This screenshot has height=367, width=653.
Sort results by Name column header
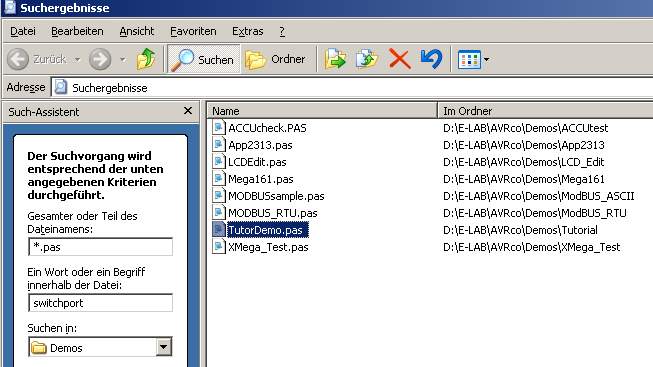click(x=322, y=111)
